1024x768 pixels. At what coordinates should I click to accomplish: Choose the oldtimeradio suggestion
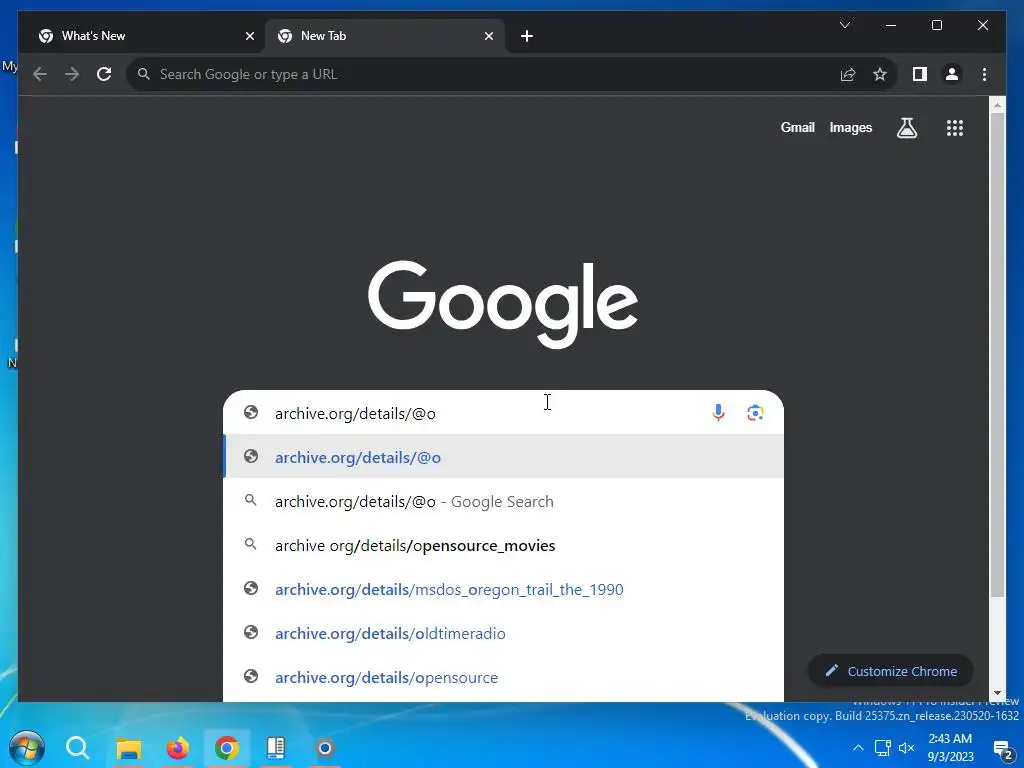pyautogui.click(x=504, y=633)
